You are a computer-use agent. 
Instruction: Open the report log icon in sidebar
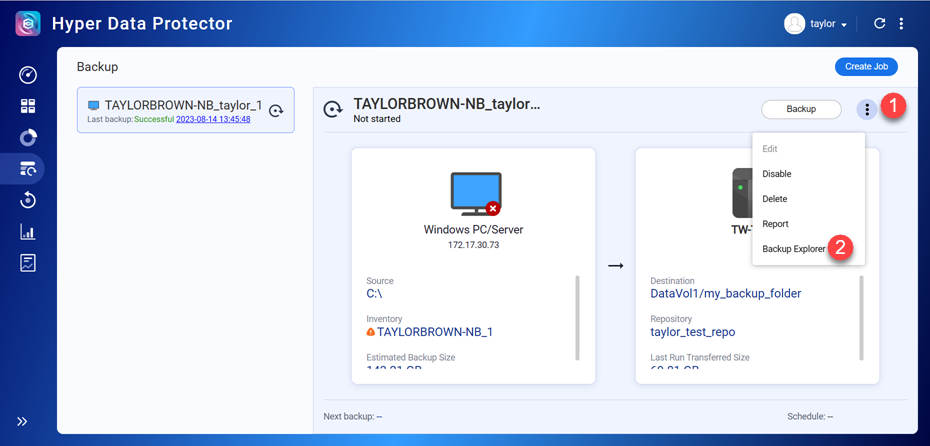point(28,263)
